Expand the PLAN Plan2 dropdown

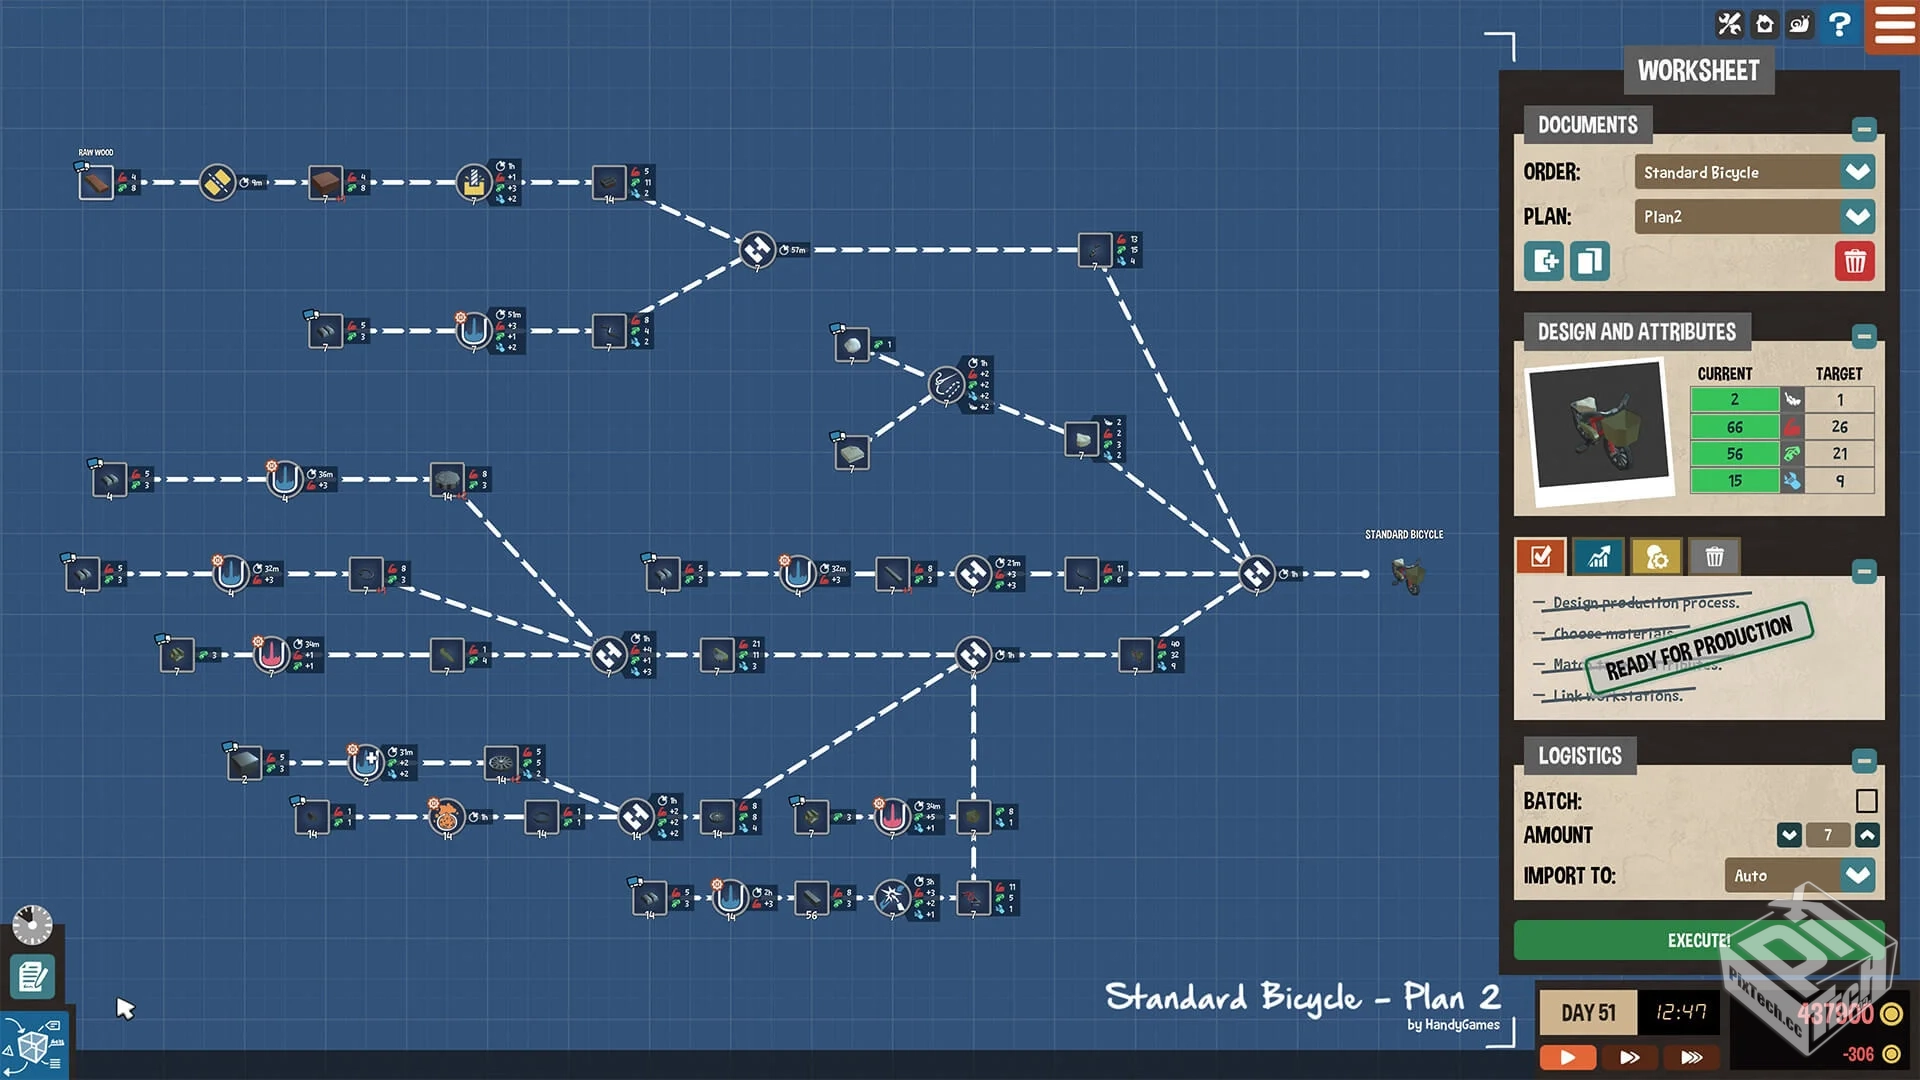(x=1857, y=216)
